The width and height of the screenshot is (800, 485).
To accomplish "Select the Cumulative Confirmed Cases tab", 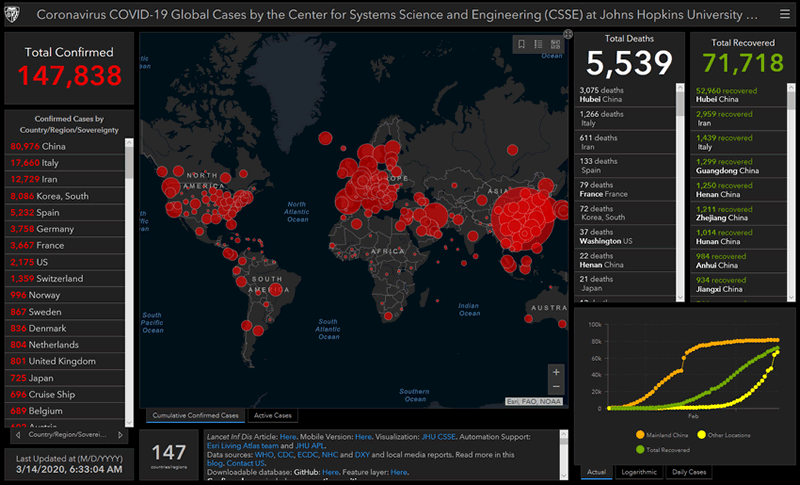I will point(194,415).
